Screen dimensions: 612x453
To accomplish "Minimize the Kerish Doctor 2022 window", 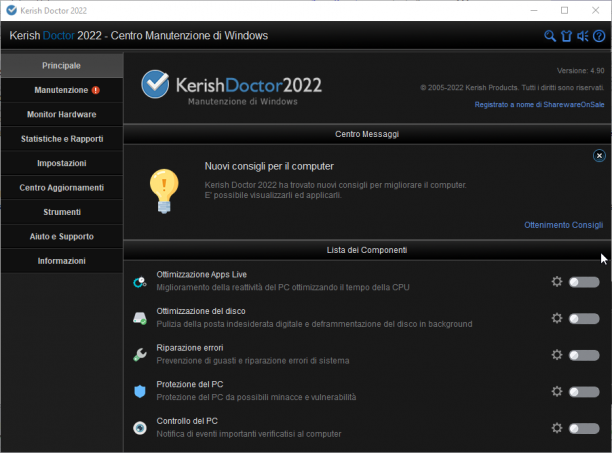I will point(534,11).
